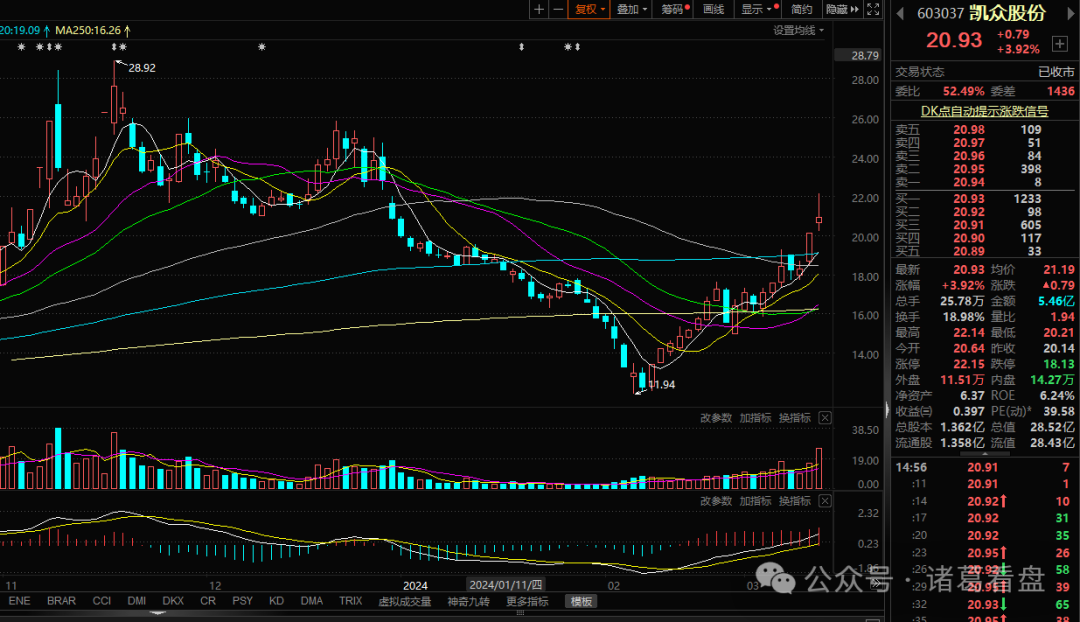Toggle 简约 simplified mode
The height and width of the screenshot is (622, 1080).
[801, 9]
